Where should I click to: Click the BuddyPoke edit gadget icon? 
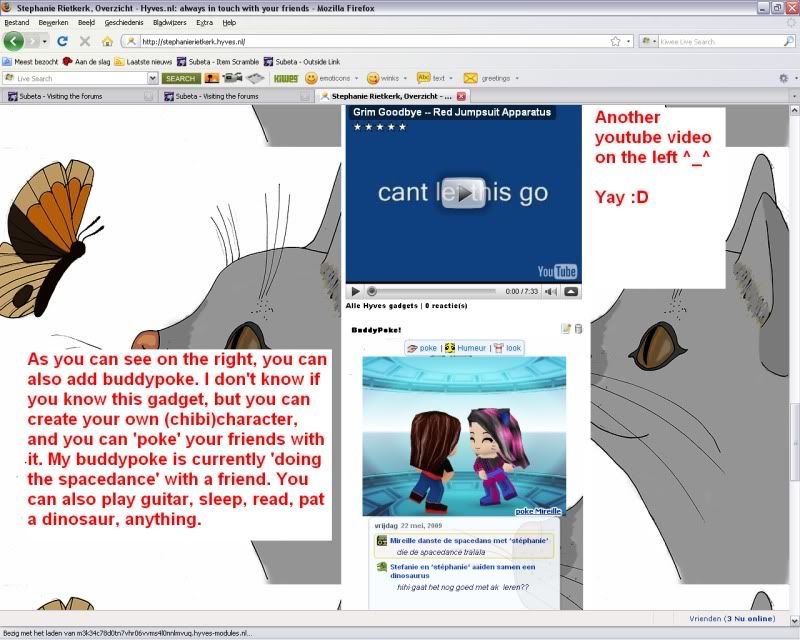click(x=566, y=328)
